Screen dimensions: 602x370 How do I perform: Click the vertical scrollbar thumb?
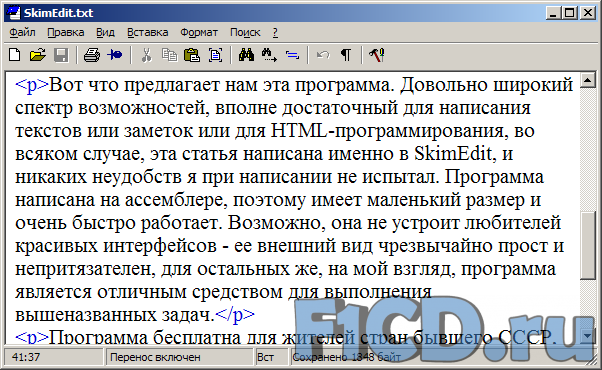pyautogui.click(x=587, y=246)
